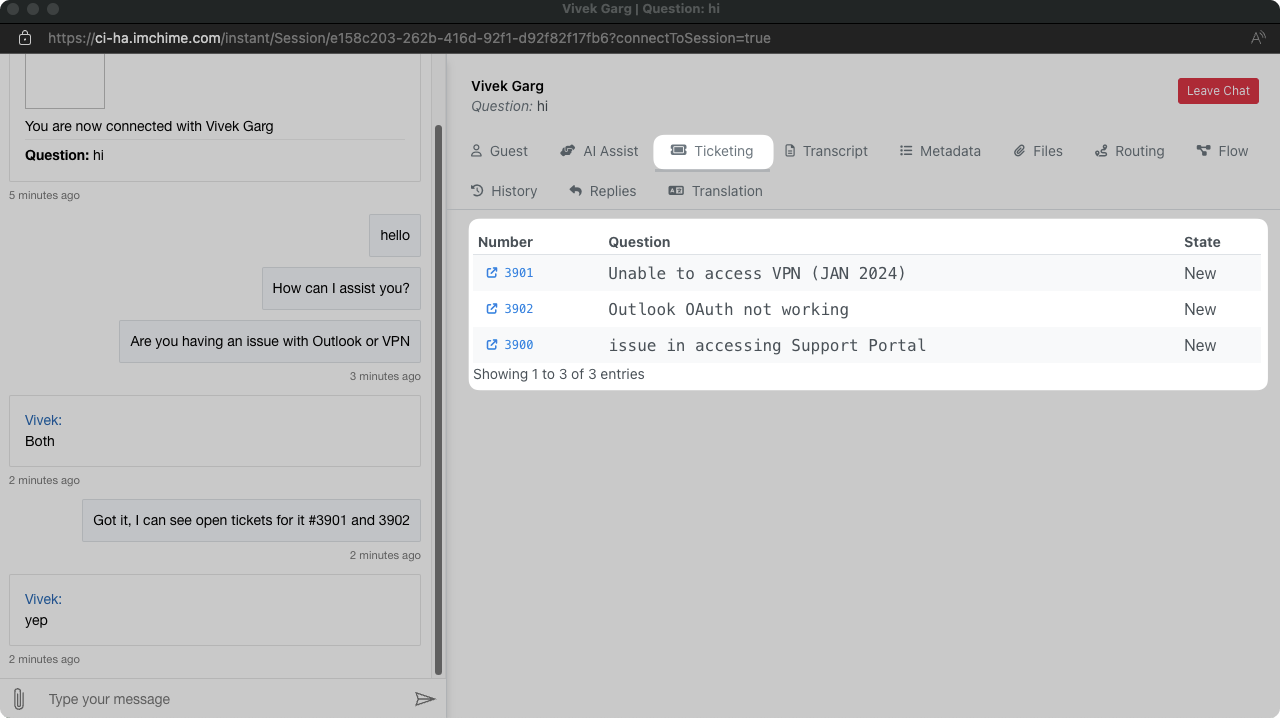The height and width of the screenshot is (718, 1280).
Task: Click the Leave Chat button
Action: click(1218, 91)
